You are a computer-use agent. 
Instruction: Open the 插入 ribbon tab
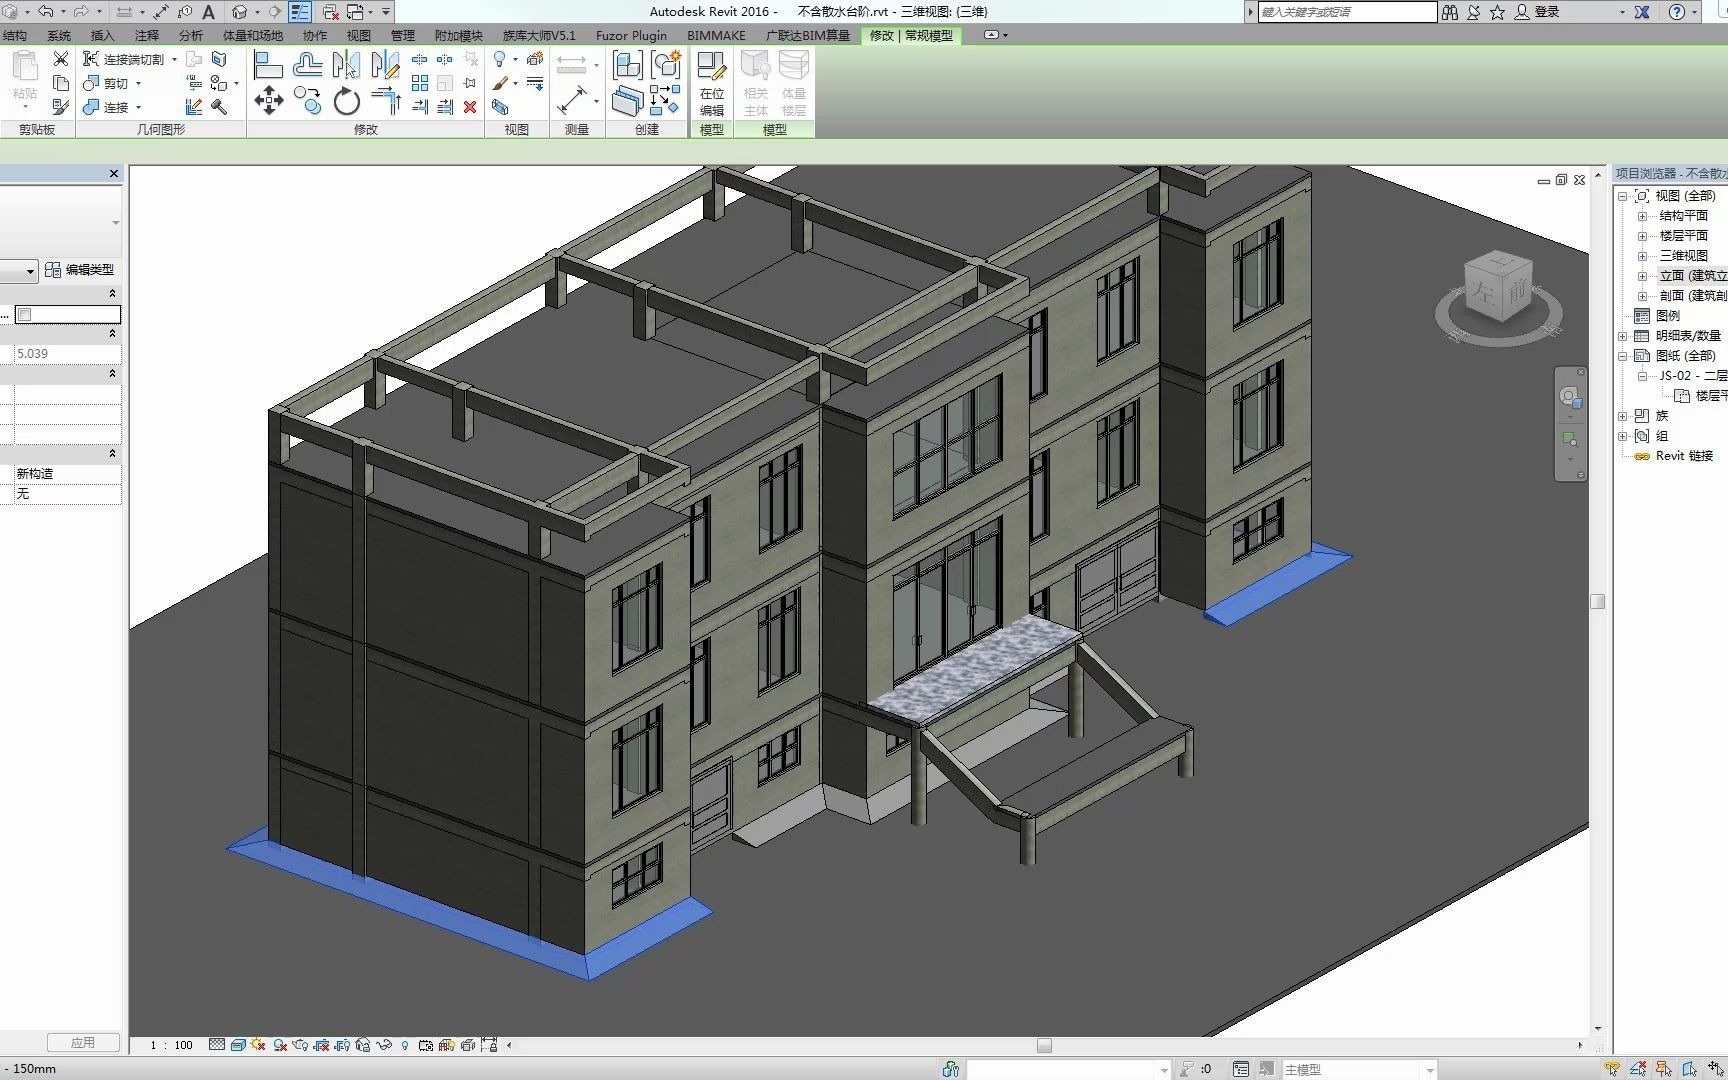(x=103, y=35)
